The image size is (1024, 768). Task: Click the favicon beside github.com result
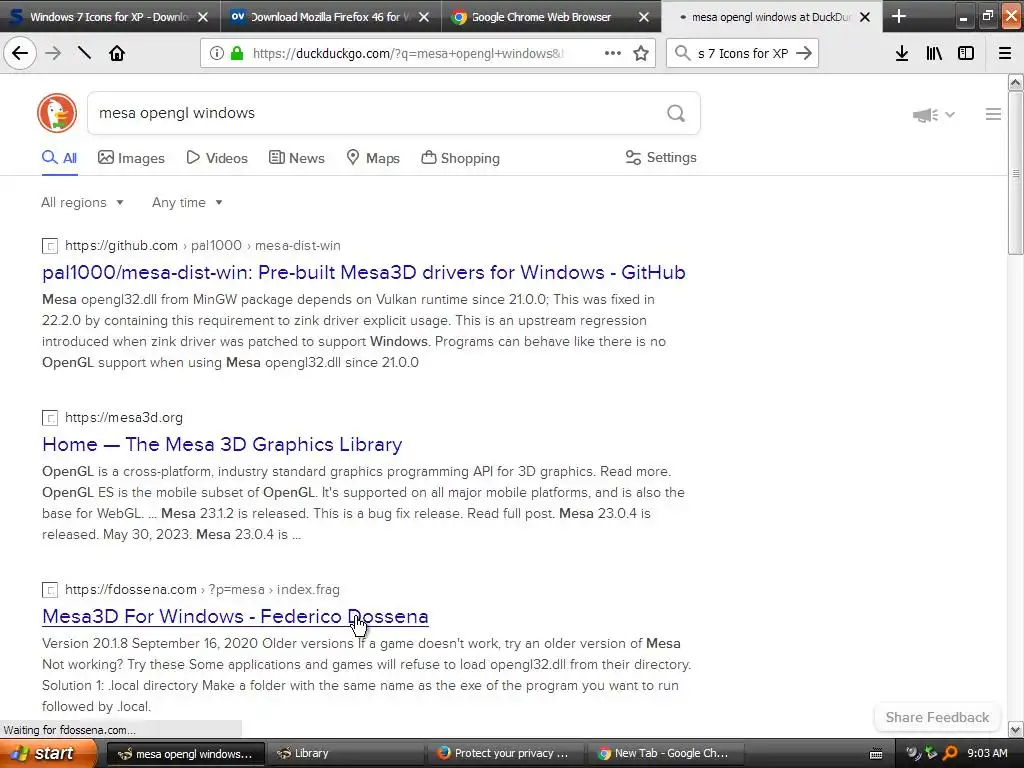[50, 246]
